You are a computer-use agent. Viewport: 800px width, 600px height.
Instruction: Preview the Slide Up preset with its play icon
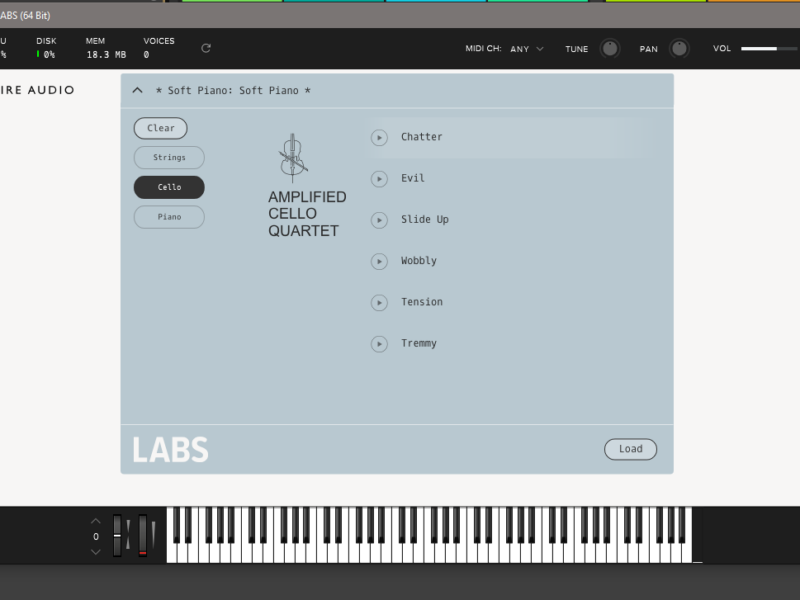pyautogui.click(x=379, y=220)
